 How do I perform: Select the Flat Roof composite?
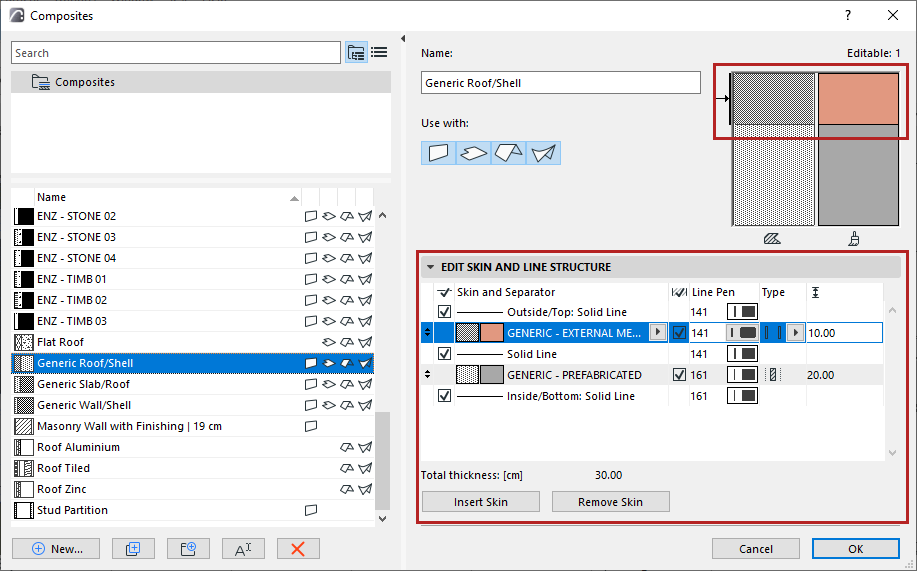pyautogui.click(x=192, y=342)
